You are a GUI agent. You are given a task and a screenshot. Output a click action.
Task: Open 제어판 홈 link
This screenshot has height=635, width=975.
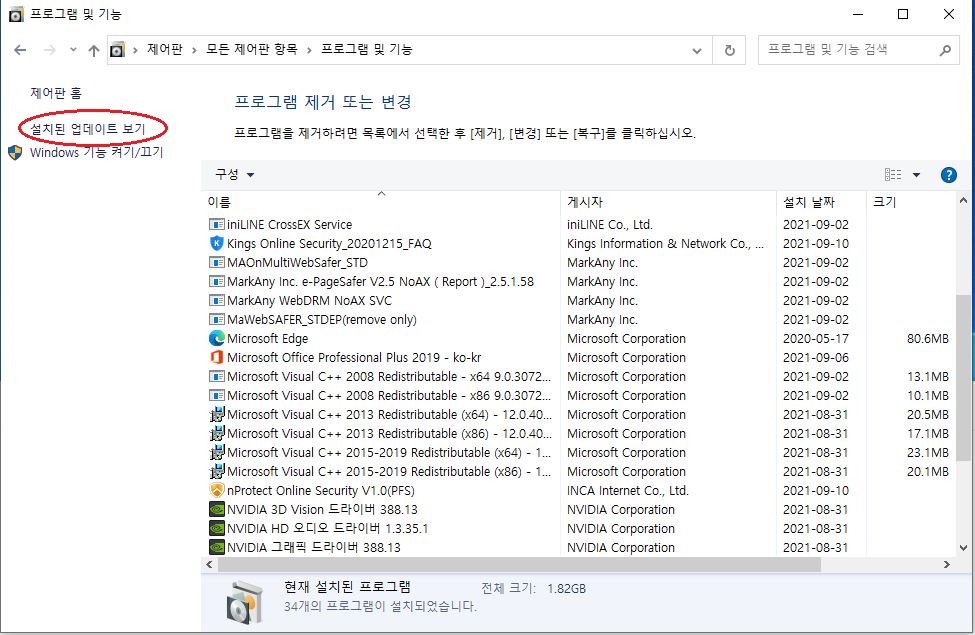[x=56, y=93]
